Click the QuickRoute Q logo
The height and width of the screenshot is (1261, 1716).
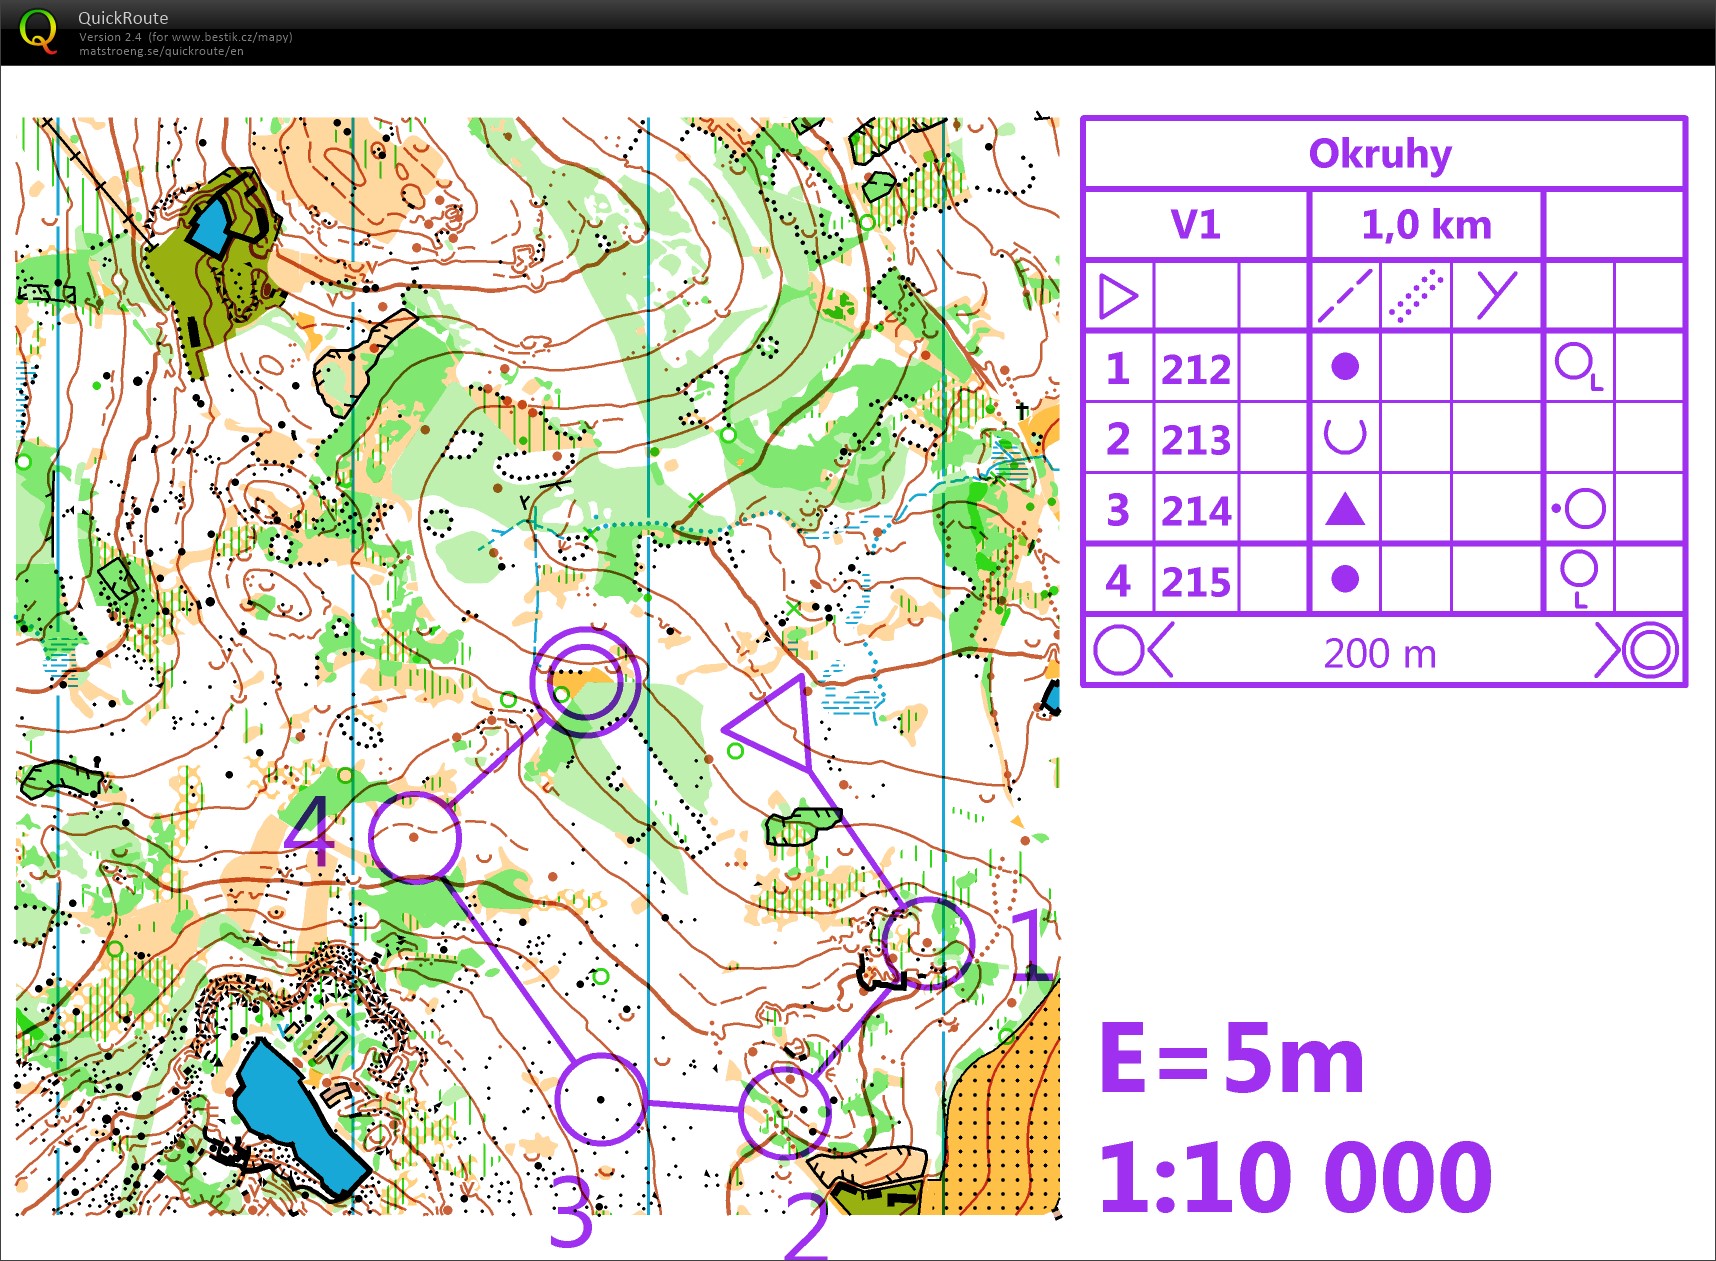click(x=38, y=31)
